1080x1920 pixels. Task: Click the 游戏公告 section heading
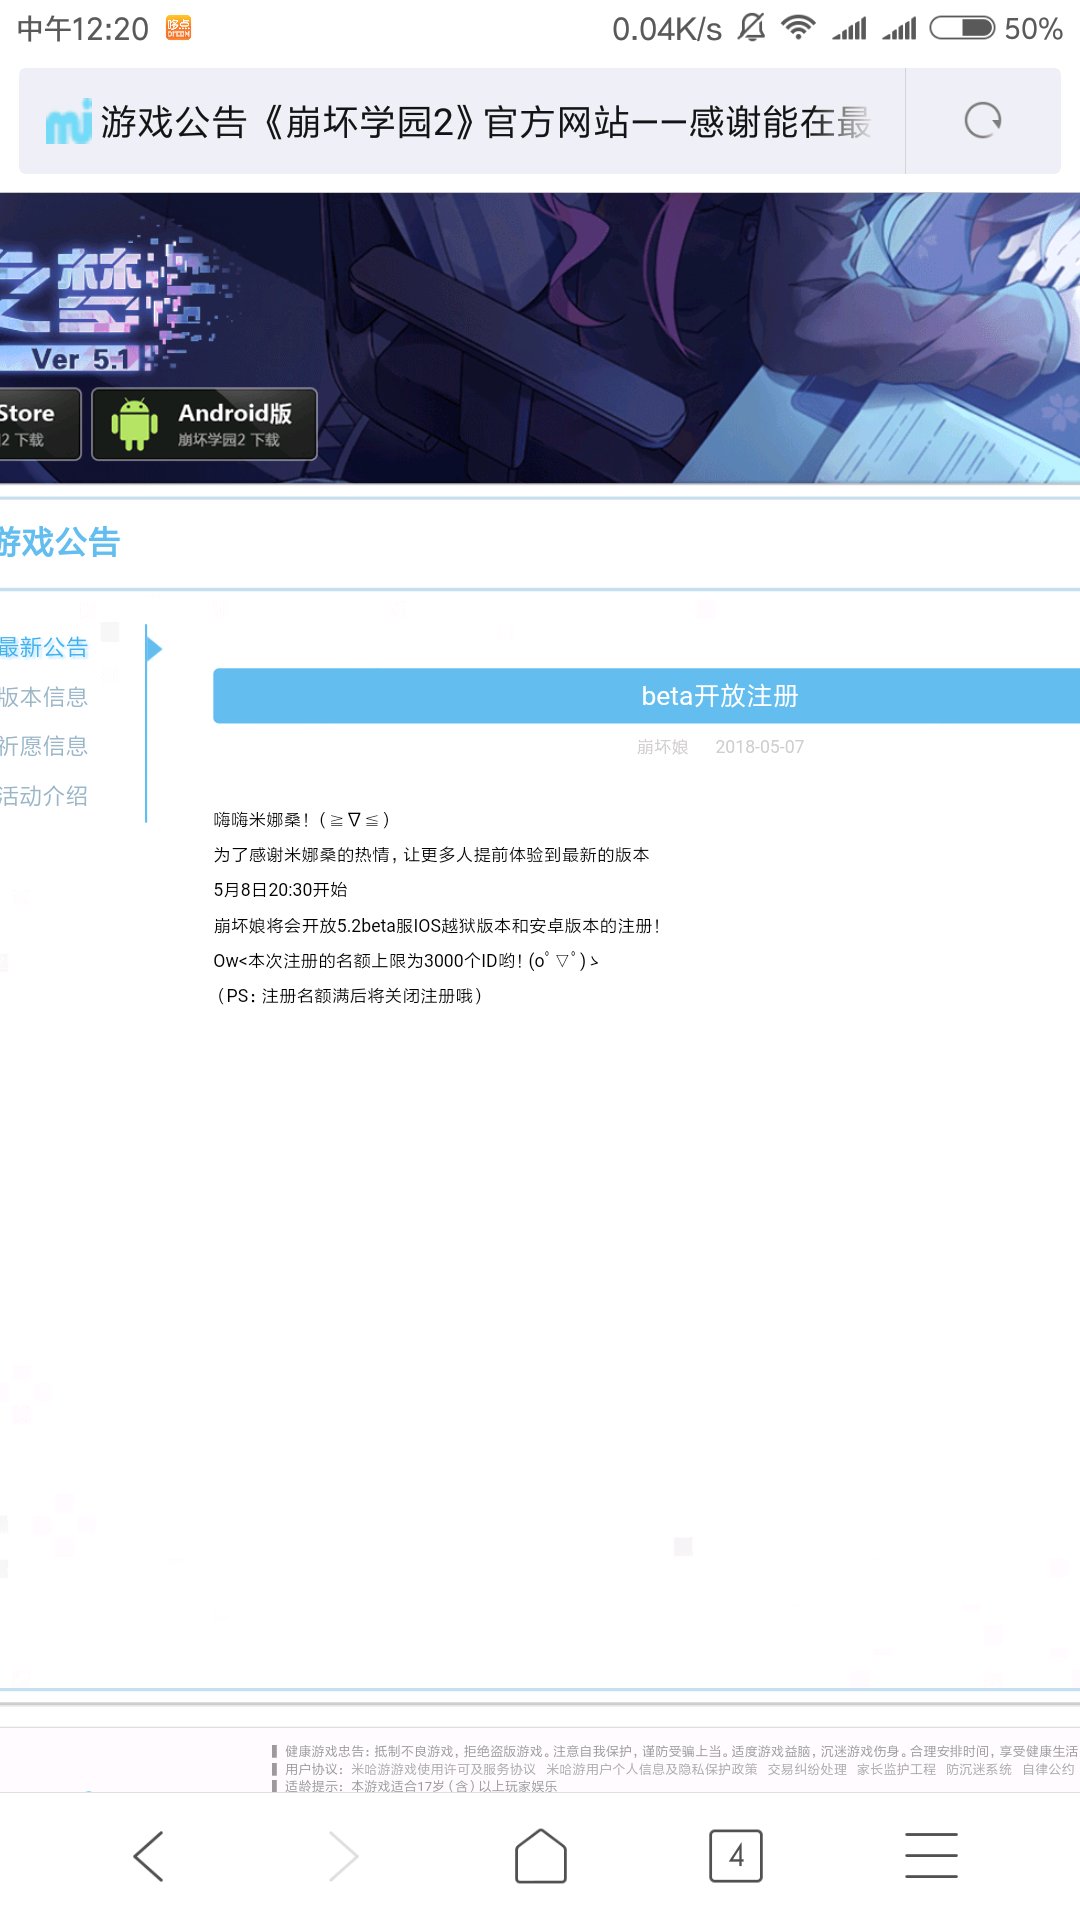(x=59, y=542)
